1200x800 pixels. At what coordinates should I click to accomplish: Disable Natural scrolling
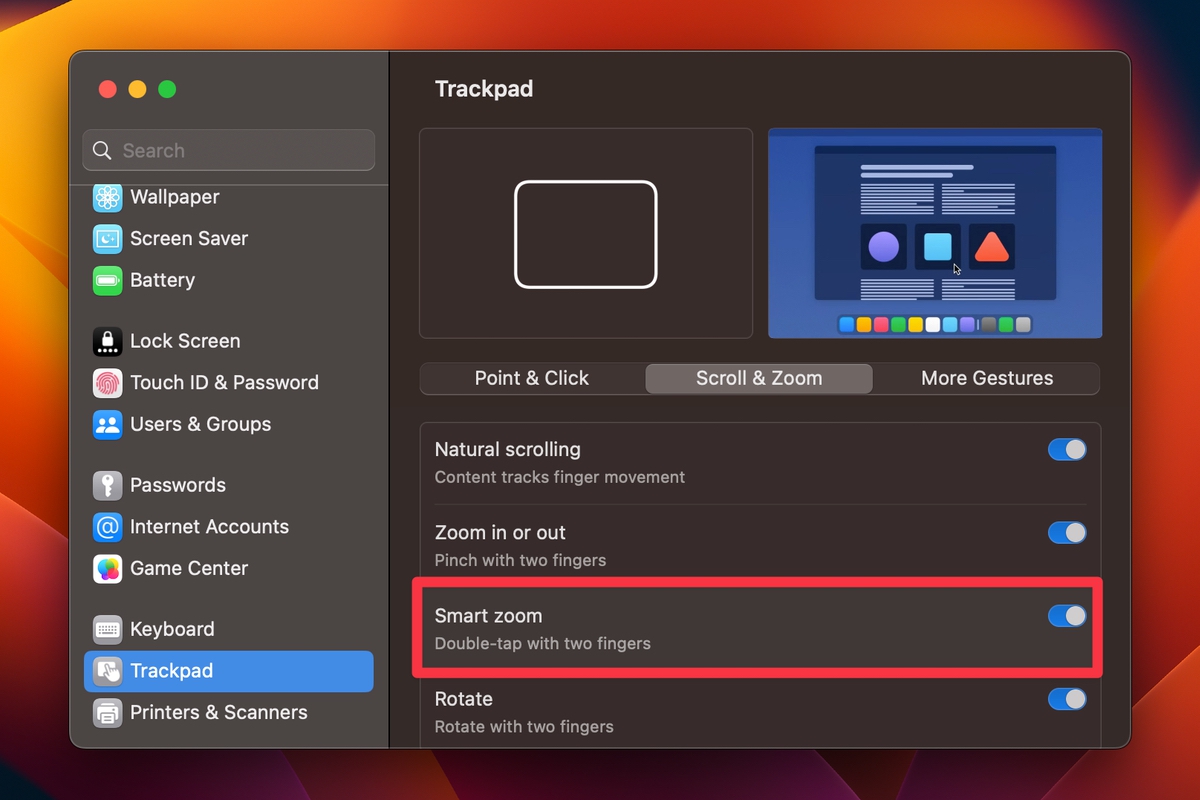pyautogui.click(x=1066, y=450)
